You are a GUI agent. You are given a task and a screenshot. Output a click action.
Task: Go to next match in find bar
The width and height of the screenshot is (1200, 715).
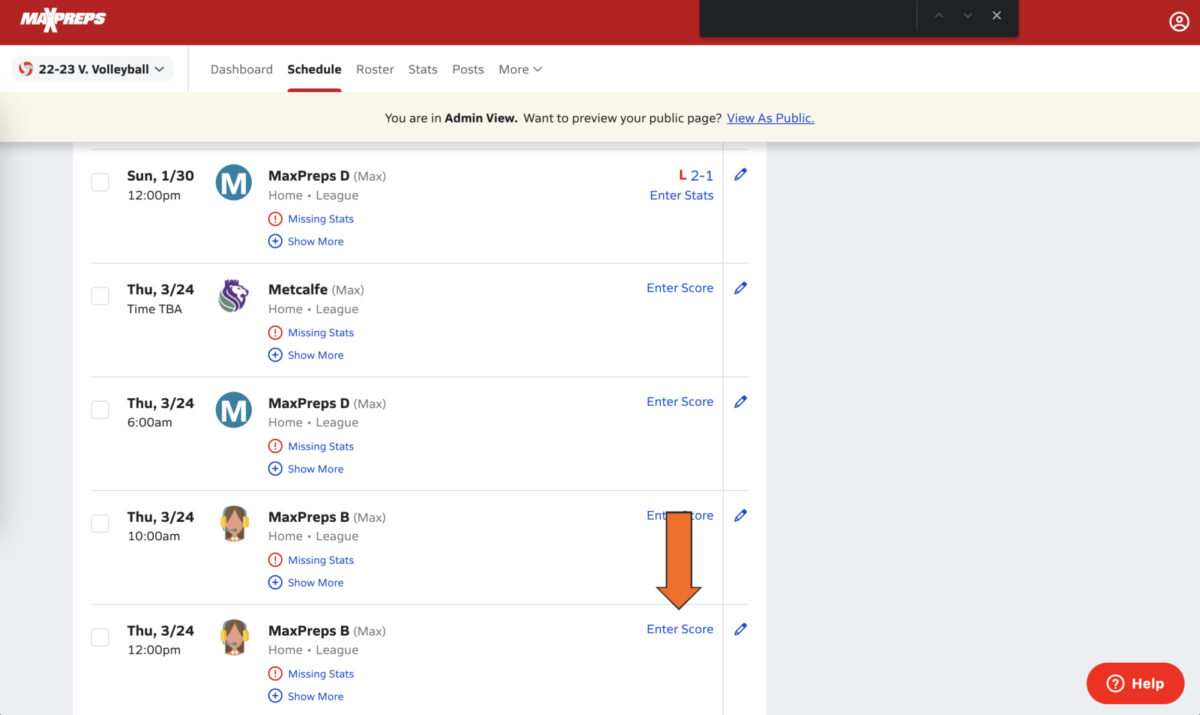(967, 16)
